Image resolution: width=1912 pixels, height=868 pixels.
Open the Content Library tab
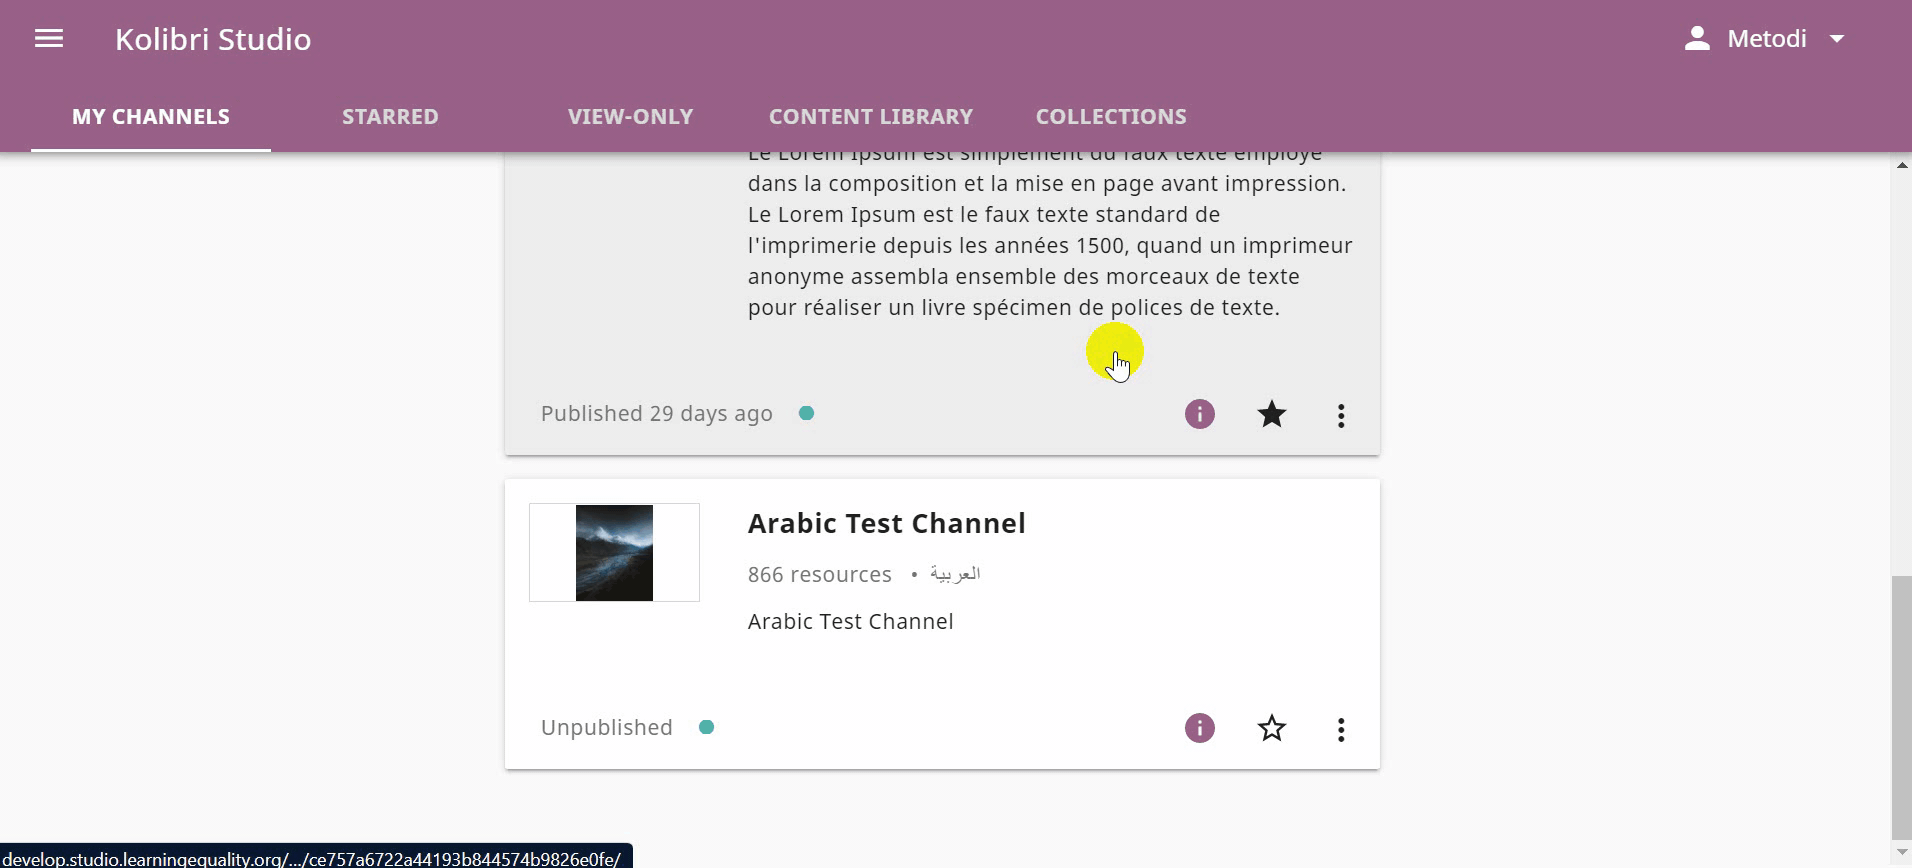871,116
